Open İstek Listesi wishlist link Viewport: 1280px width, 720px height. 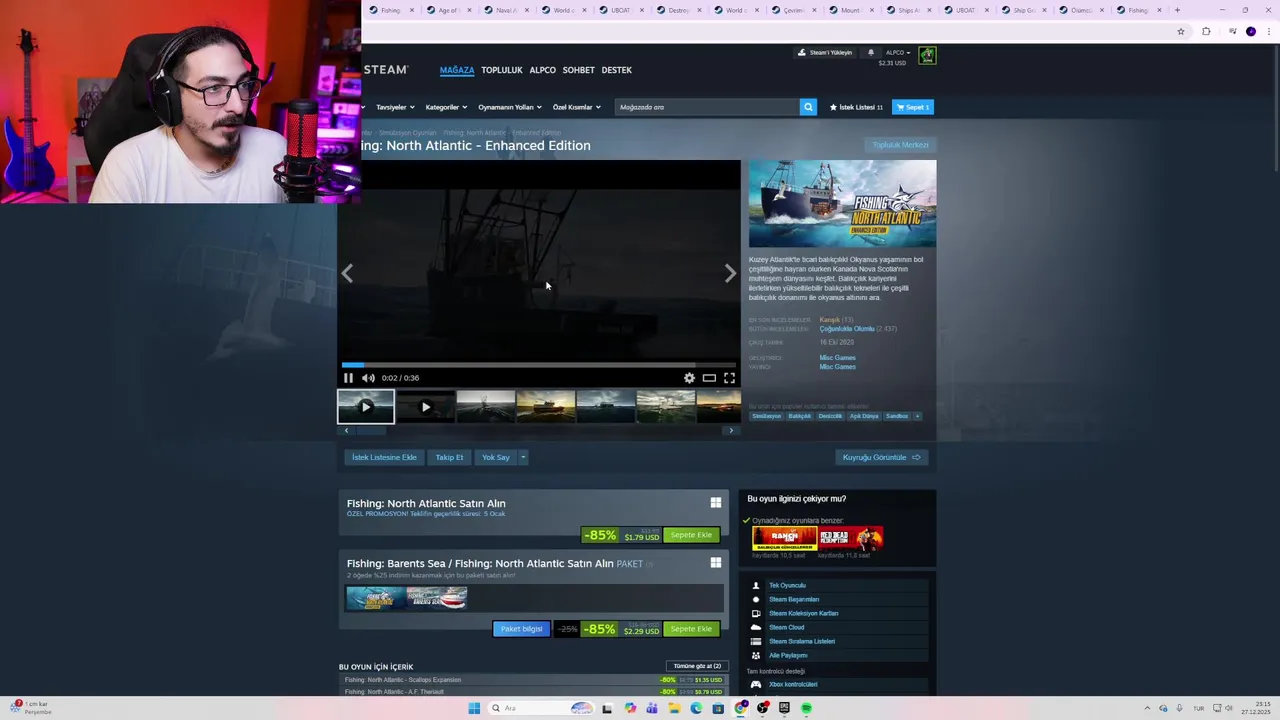[856, 107]
